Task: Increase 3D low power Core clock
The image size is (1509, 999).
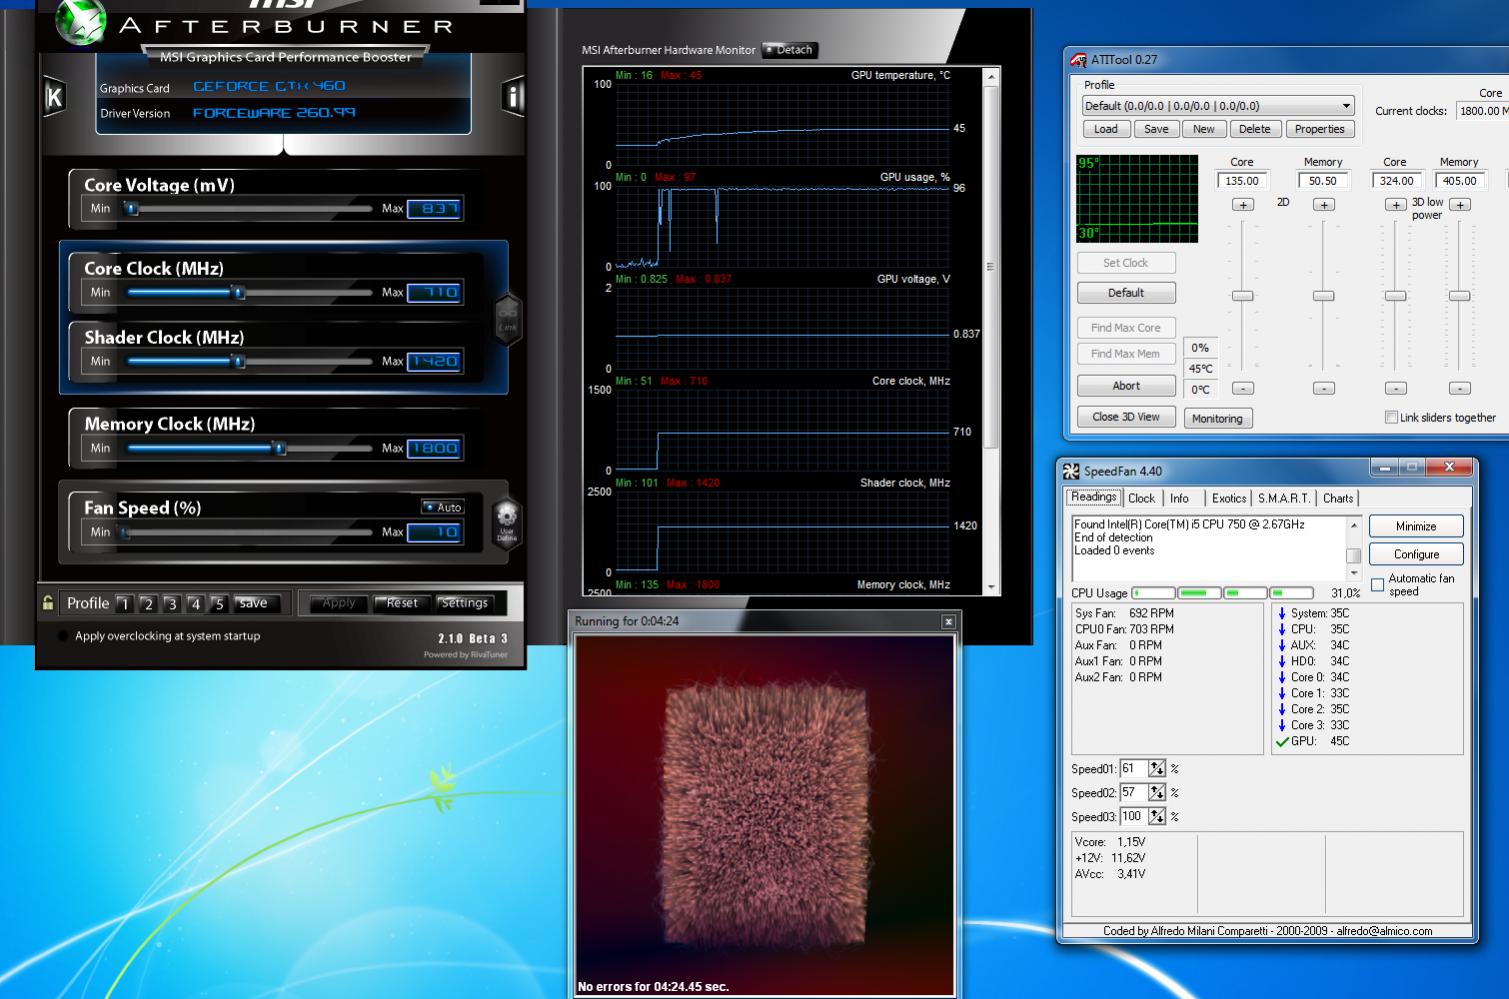Action: [x=1395, y=205]
